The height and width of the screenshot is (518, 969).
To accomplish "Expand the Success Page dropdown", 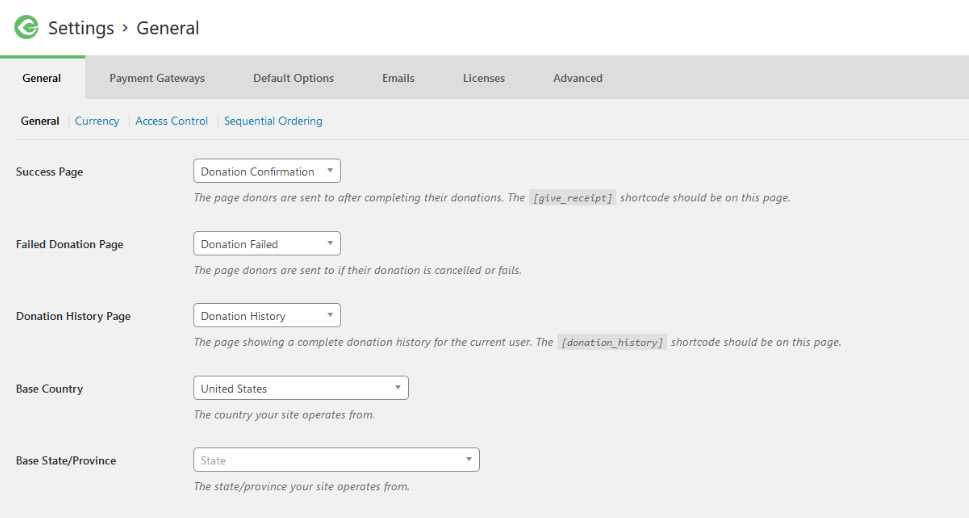I will (x=266, y=171).
